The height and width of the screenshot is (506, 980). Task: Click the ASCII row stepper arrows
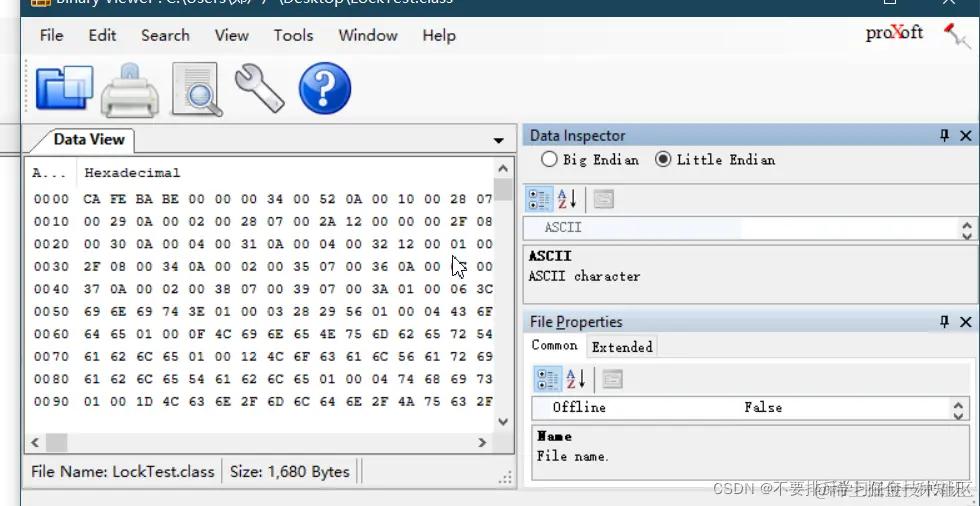coord(967,229)
